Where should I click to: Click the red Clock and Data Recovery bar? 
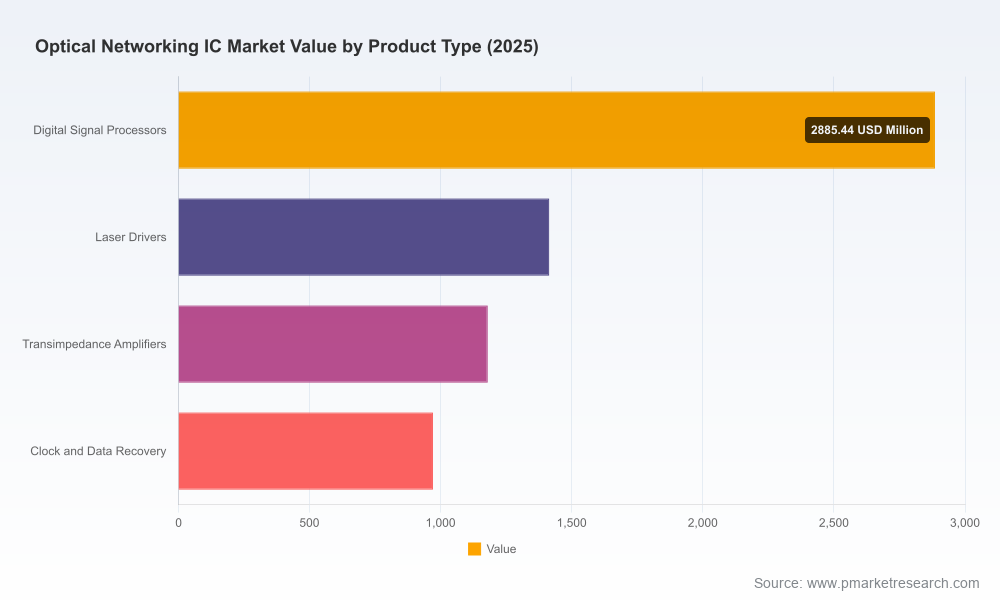click(305, 451)
